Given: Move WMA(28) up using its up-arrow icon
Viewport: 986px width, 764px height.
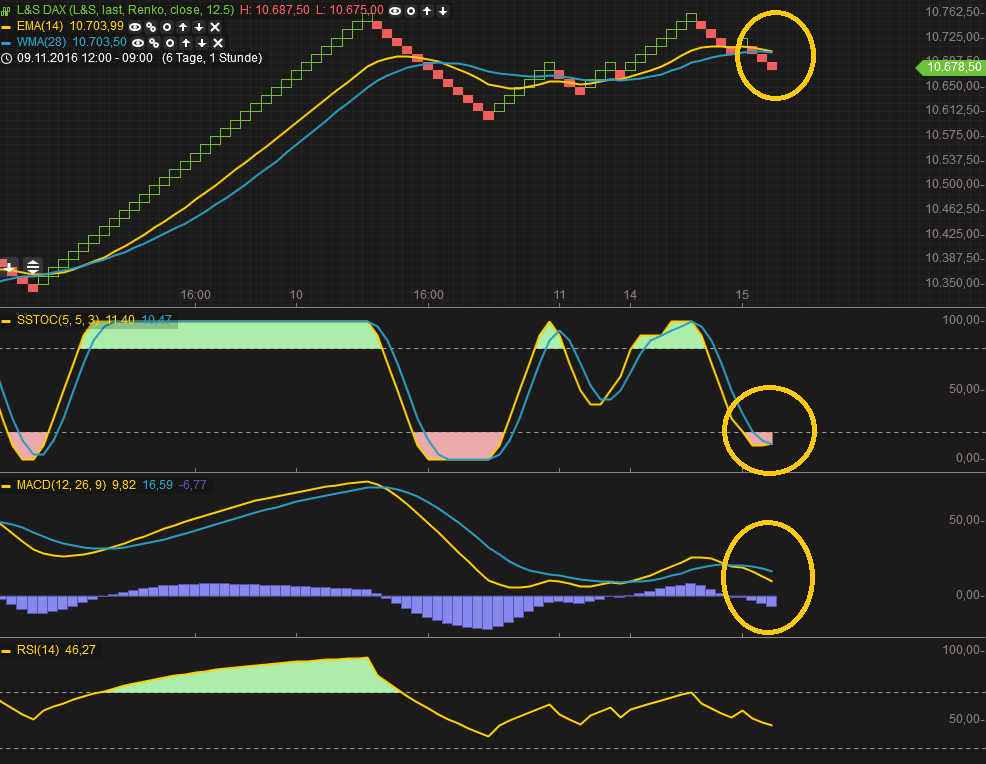Looking at the screenshot, I should 186,43.
